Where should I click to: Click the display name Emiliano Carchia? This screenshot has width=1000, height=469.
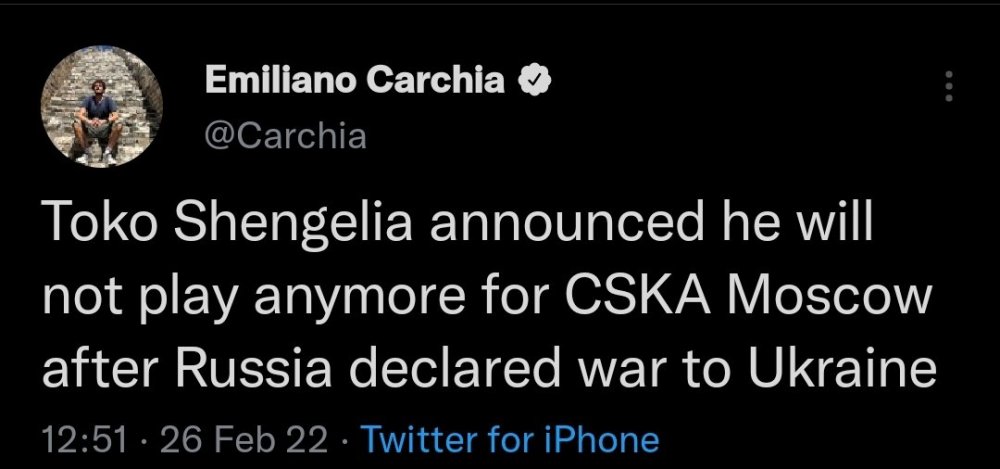click(x=354, y=81)
